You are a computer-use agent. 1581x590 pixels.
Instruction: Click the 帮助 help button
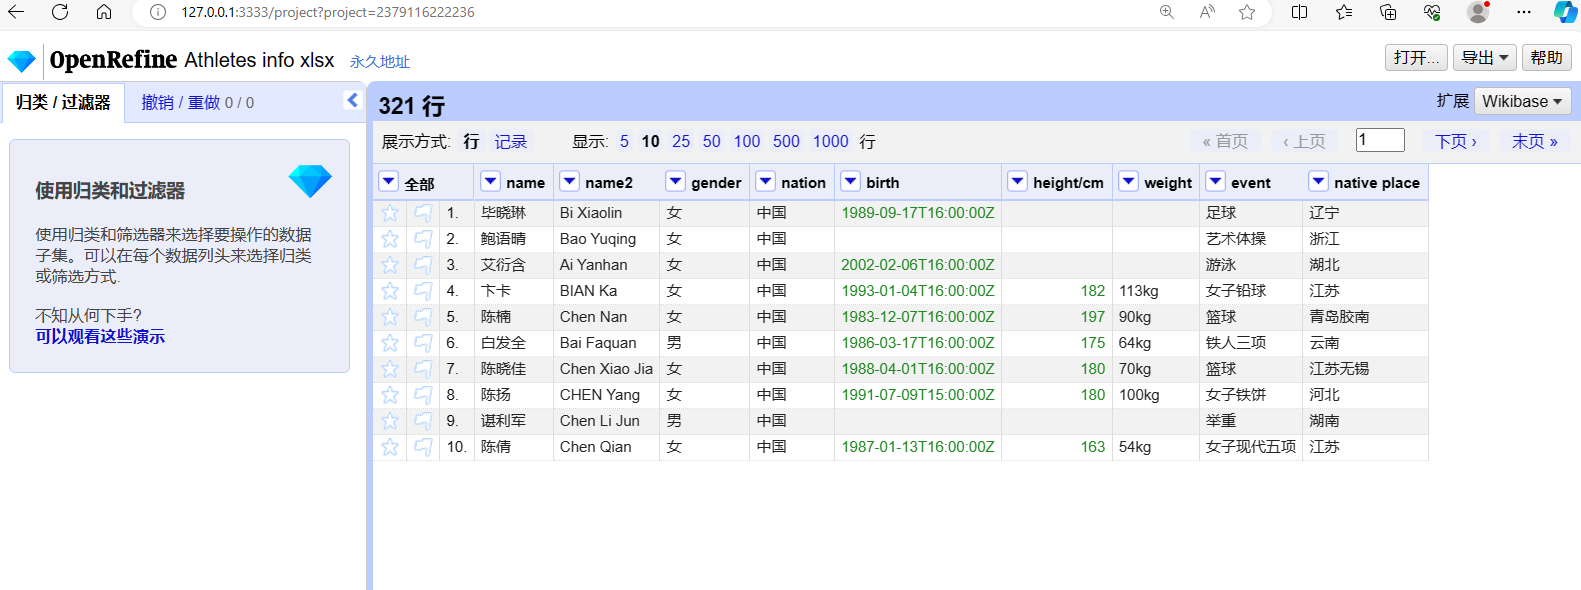coord(1546,57)
